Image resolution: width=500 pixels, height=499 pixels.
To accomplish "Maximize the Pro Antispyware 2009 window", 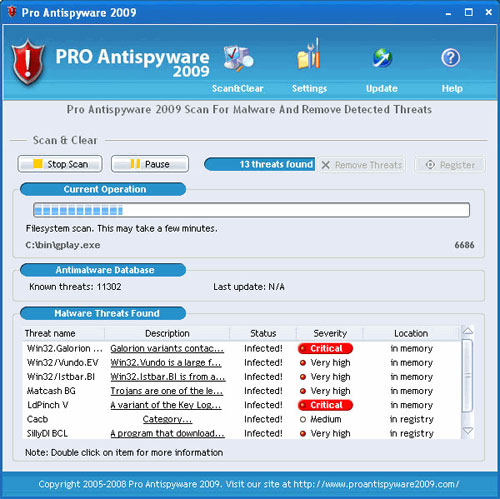I will pos(469,12).
